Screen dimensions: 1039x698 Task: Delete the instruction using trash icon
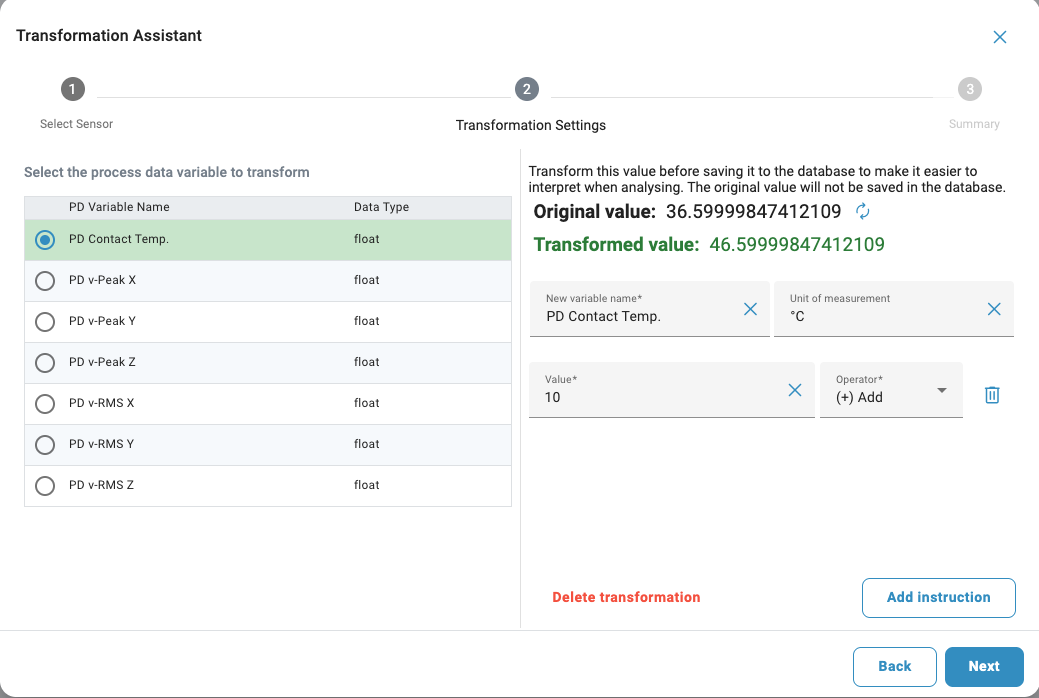click(x=992, y=395)
